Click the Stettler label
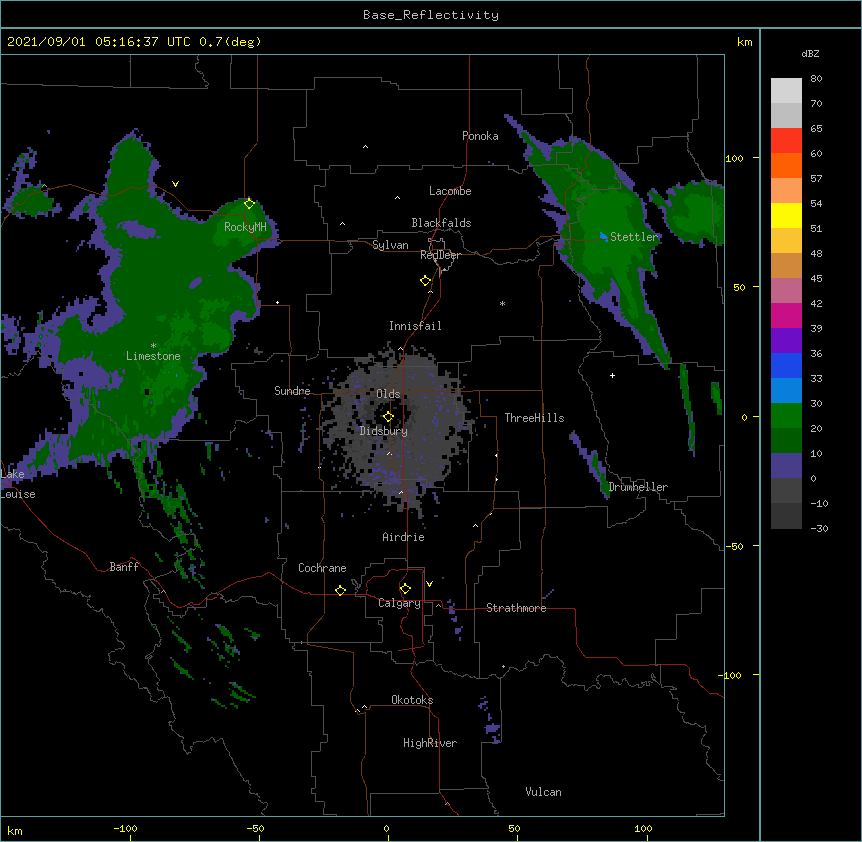The height and width of the screenshot is (842, 862). [x=634, y=237]
